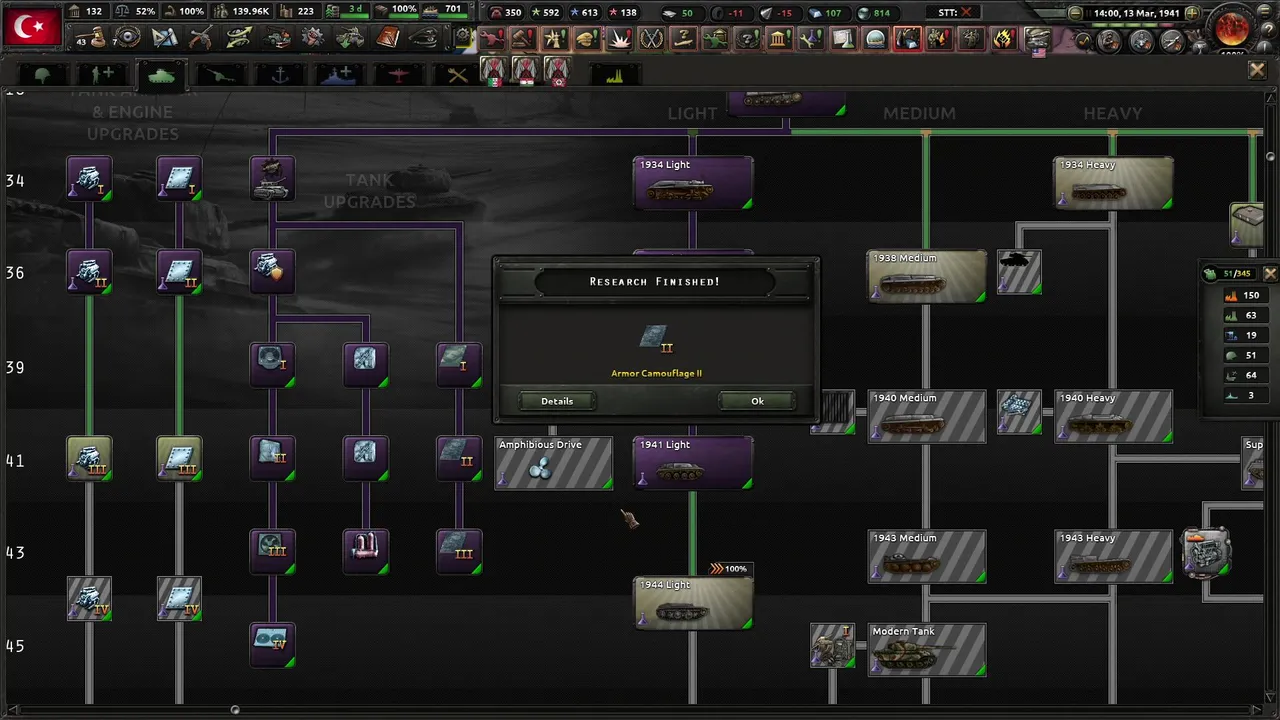1280x720 pixels.
Task: Select the 1940 Medium tank technology
Action: 926,416
